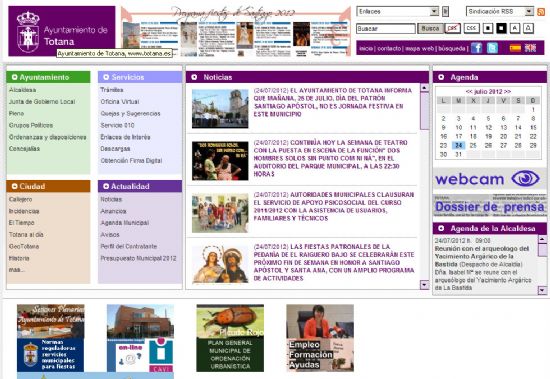This screenshot has width=550, height=379.
Task: Disable styles with crossed-out CSS icon
Action: pos(452,28)
